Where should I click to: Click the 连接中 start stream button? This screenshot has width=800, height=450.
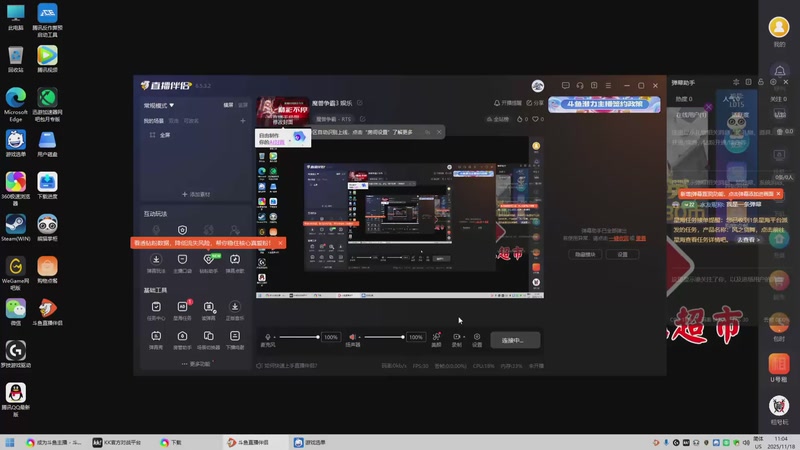515,340
